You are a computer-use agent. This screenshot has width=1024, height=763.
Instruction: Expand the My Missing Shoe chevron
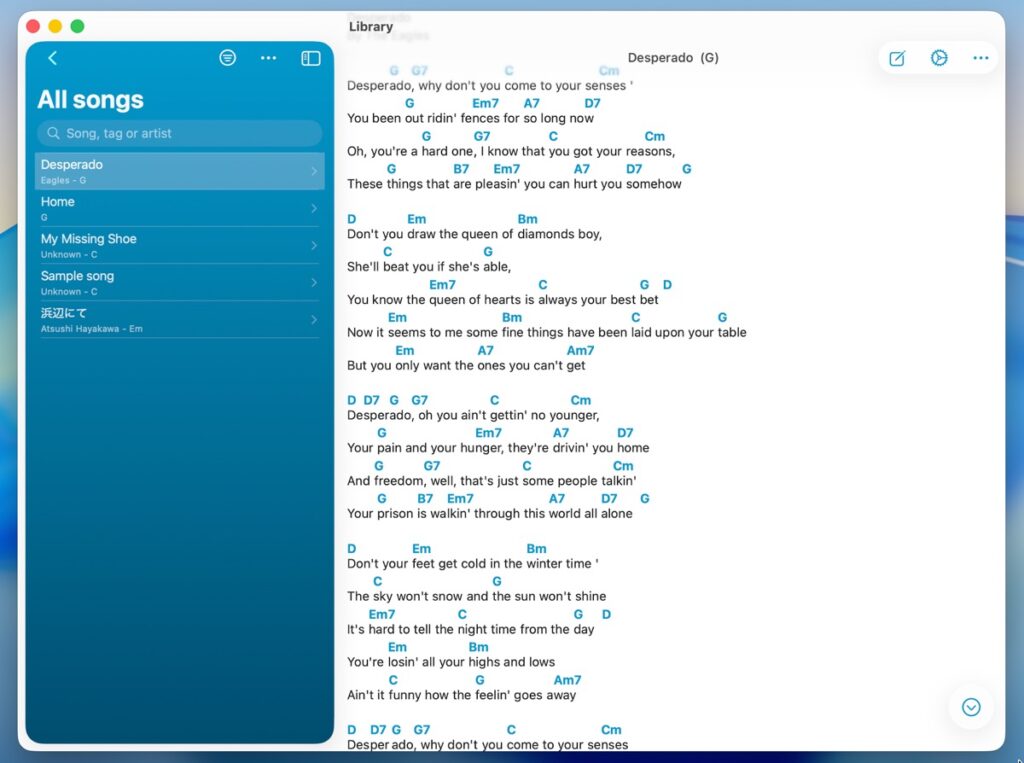[x=314, y=245]
